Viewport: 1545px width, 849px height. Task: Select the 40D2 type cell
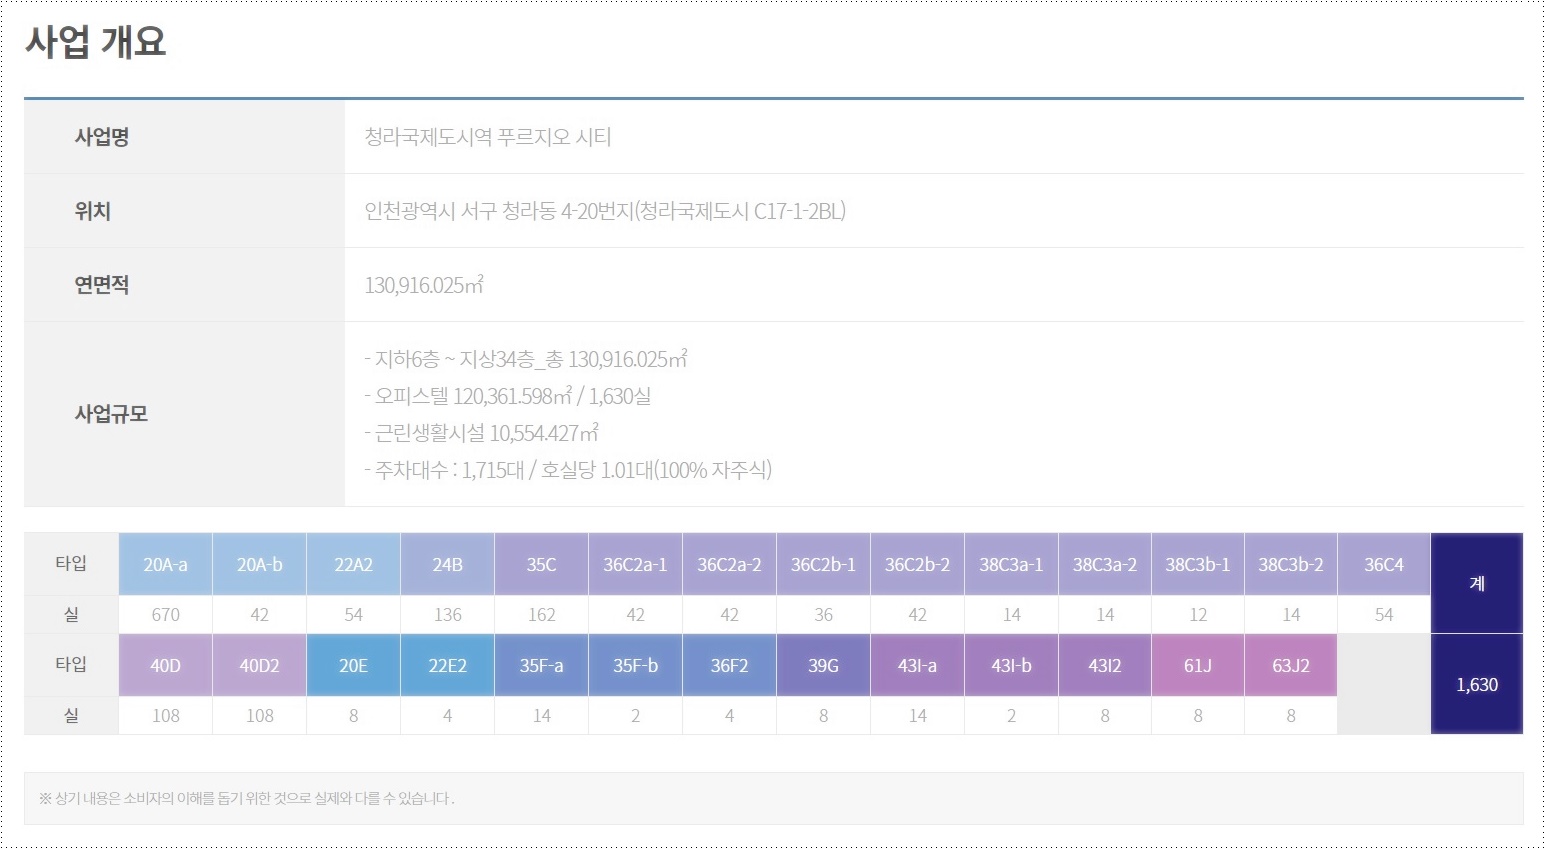(260, 666)
